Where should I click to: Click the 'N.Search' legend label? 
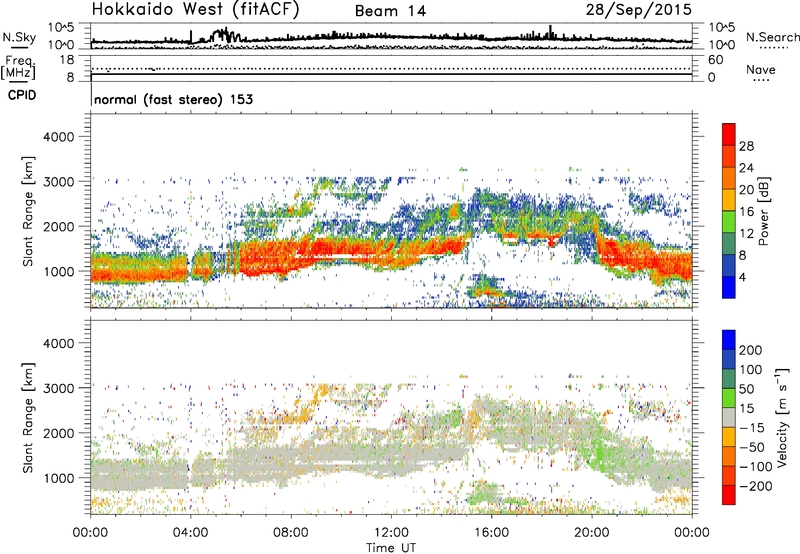pyautogui.click(x=773, y=37)
